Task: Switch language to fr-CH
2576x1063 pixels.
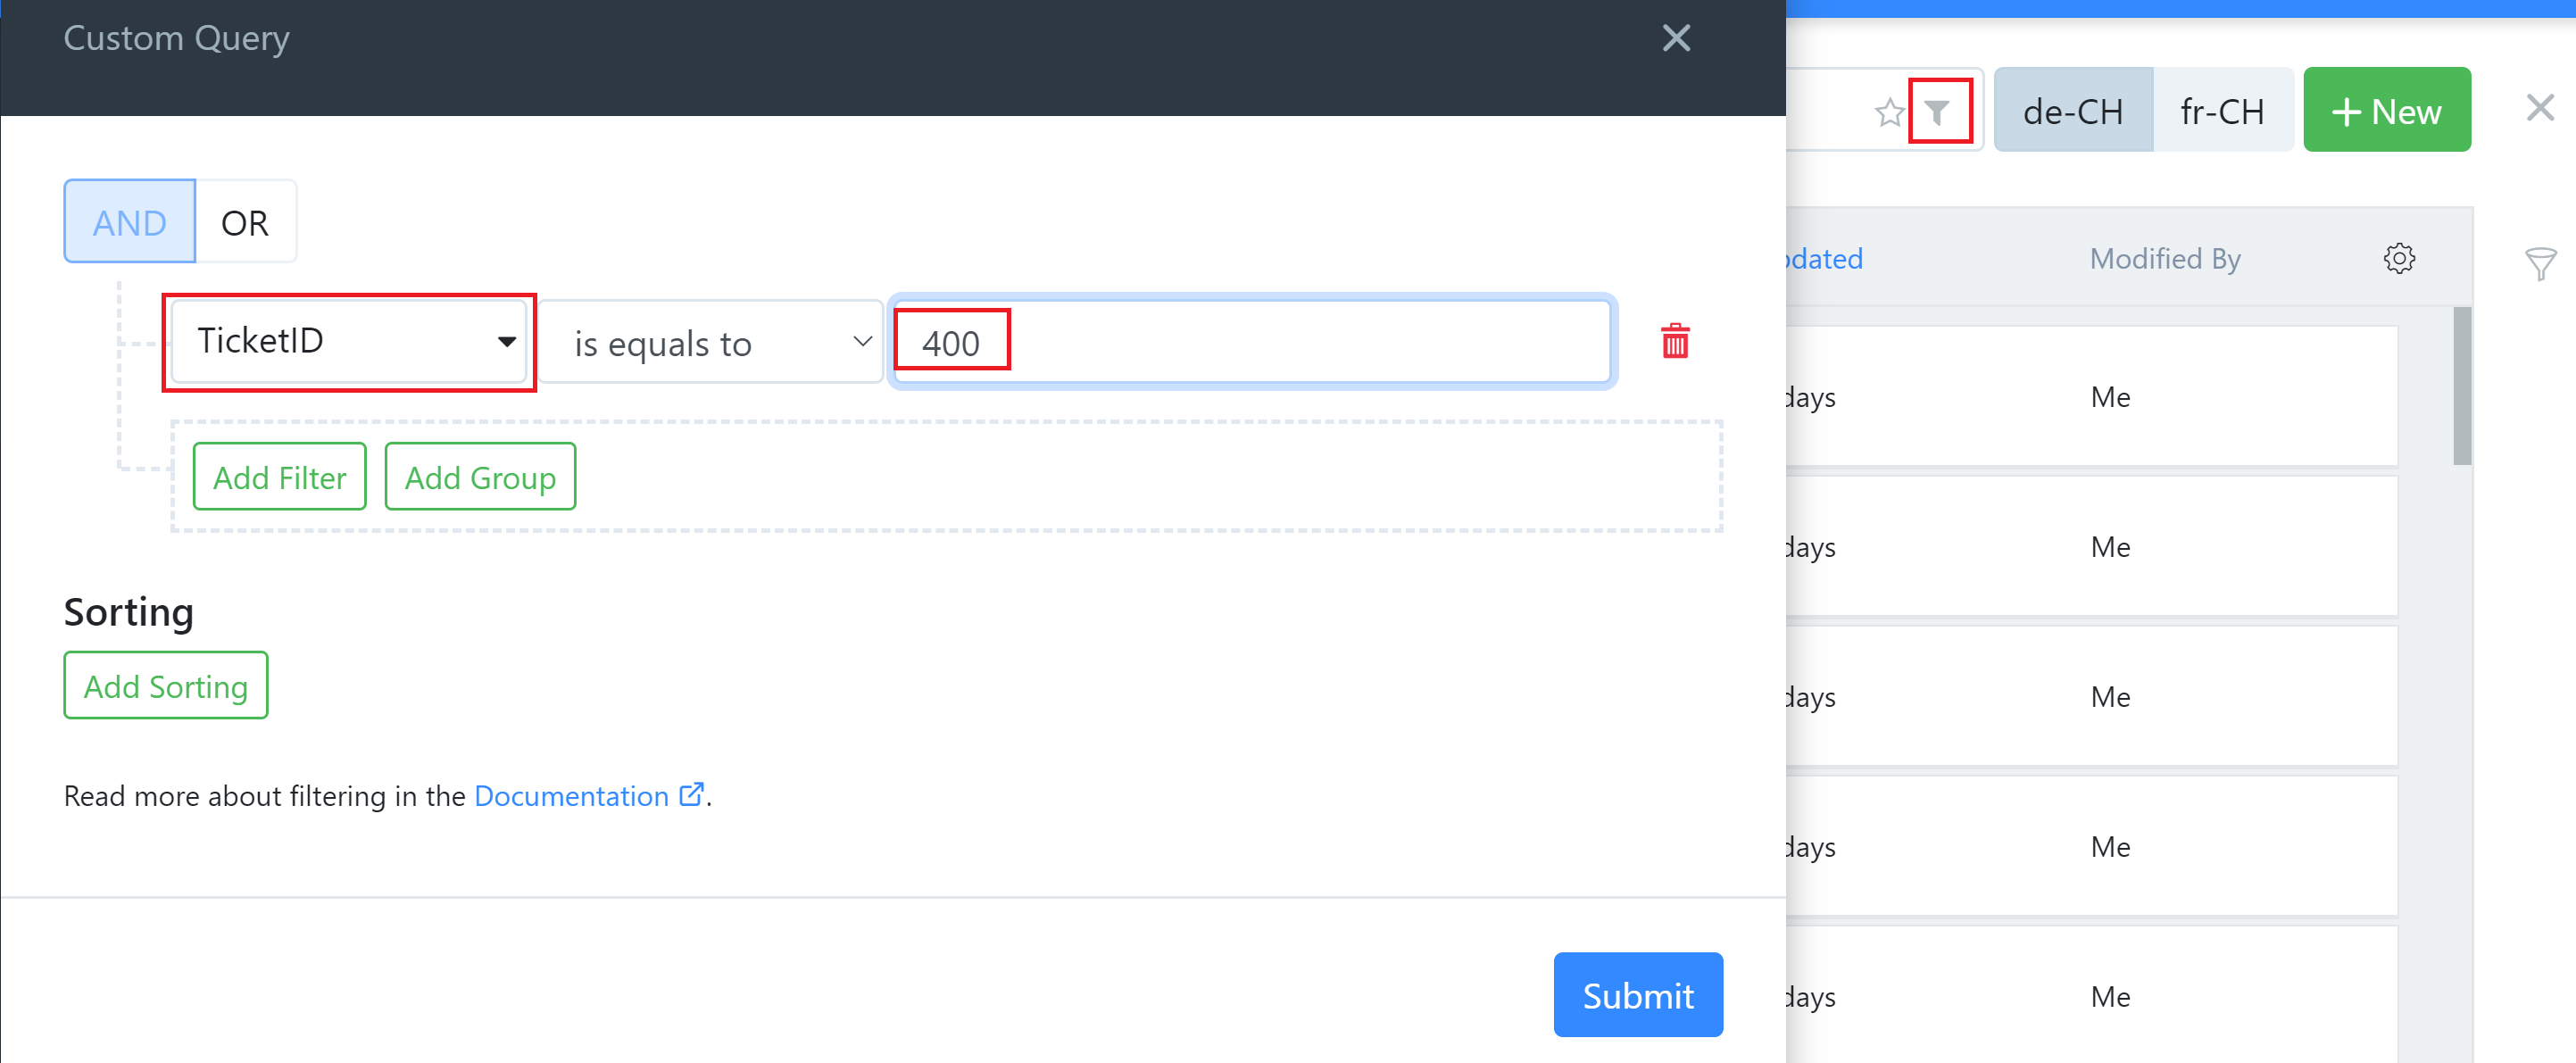Action: [2222, 110]
